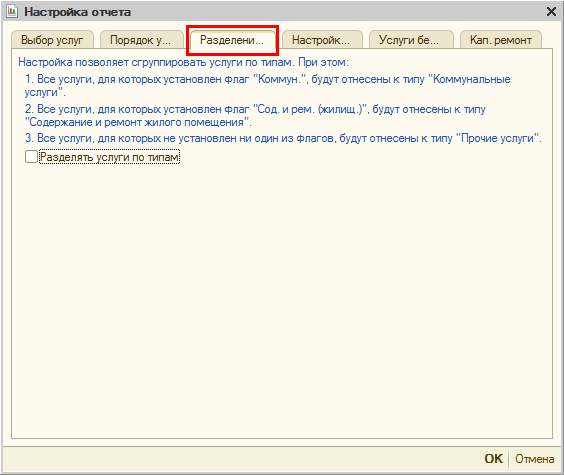Switch to the Выбор услуг tab
Viewport: 564px width, 475px height.
[x=52, y=40]
